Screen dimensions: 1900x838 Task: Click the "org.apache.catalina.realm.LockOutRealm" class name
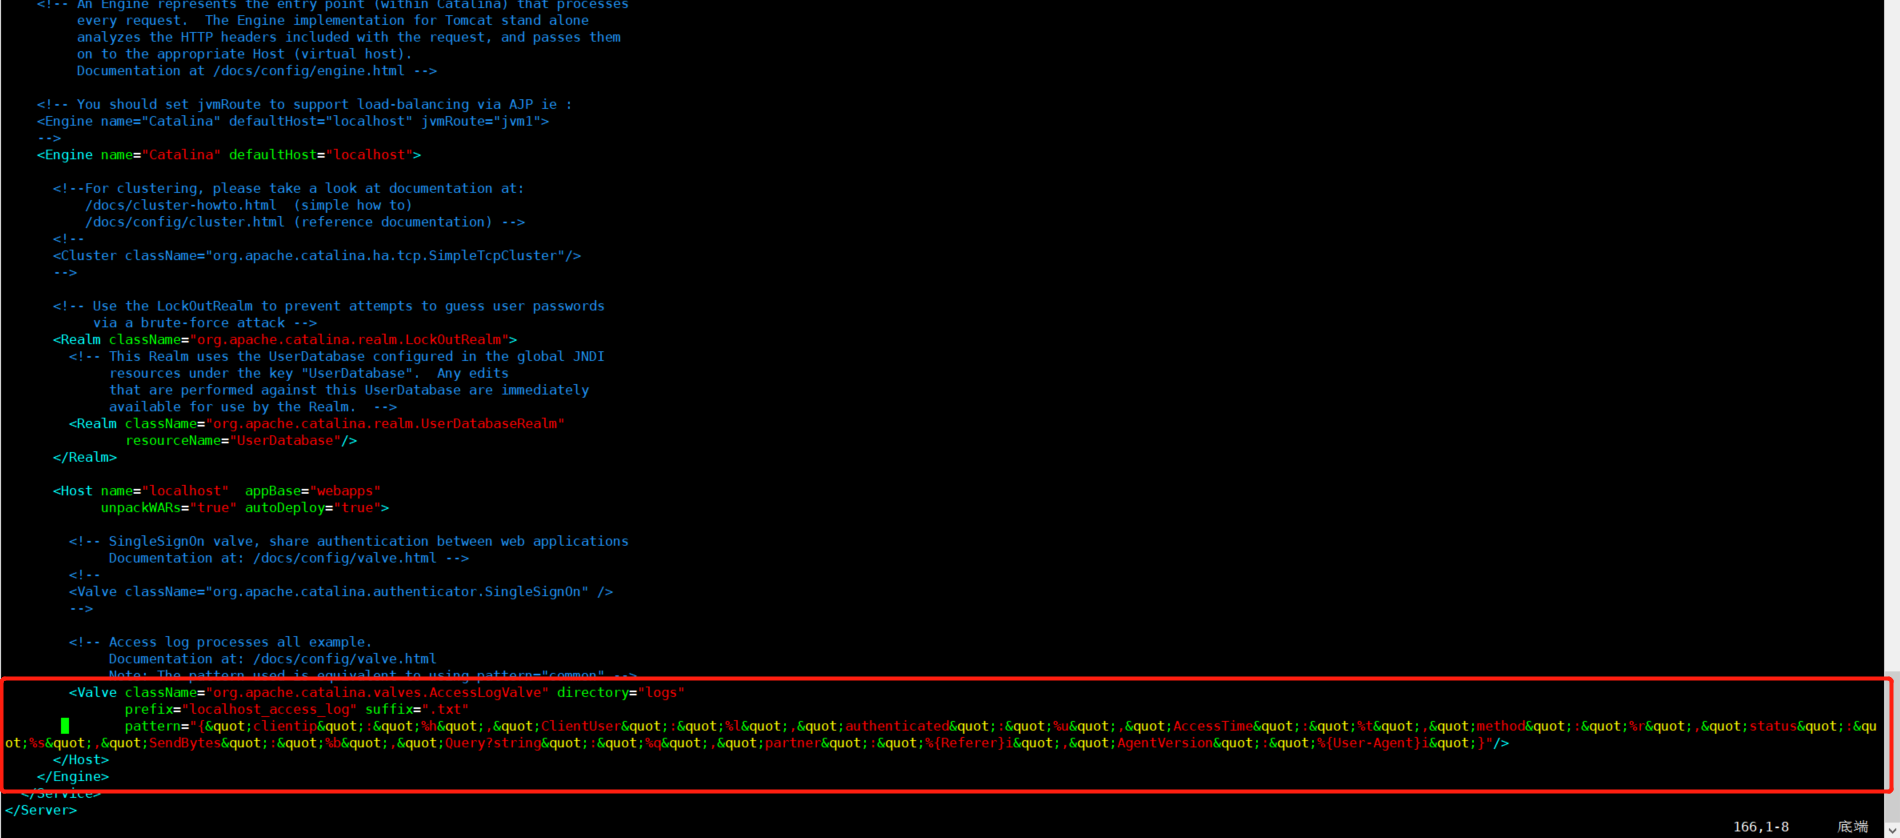(x=349, y=339)
